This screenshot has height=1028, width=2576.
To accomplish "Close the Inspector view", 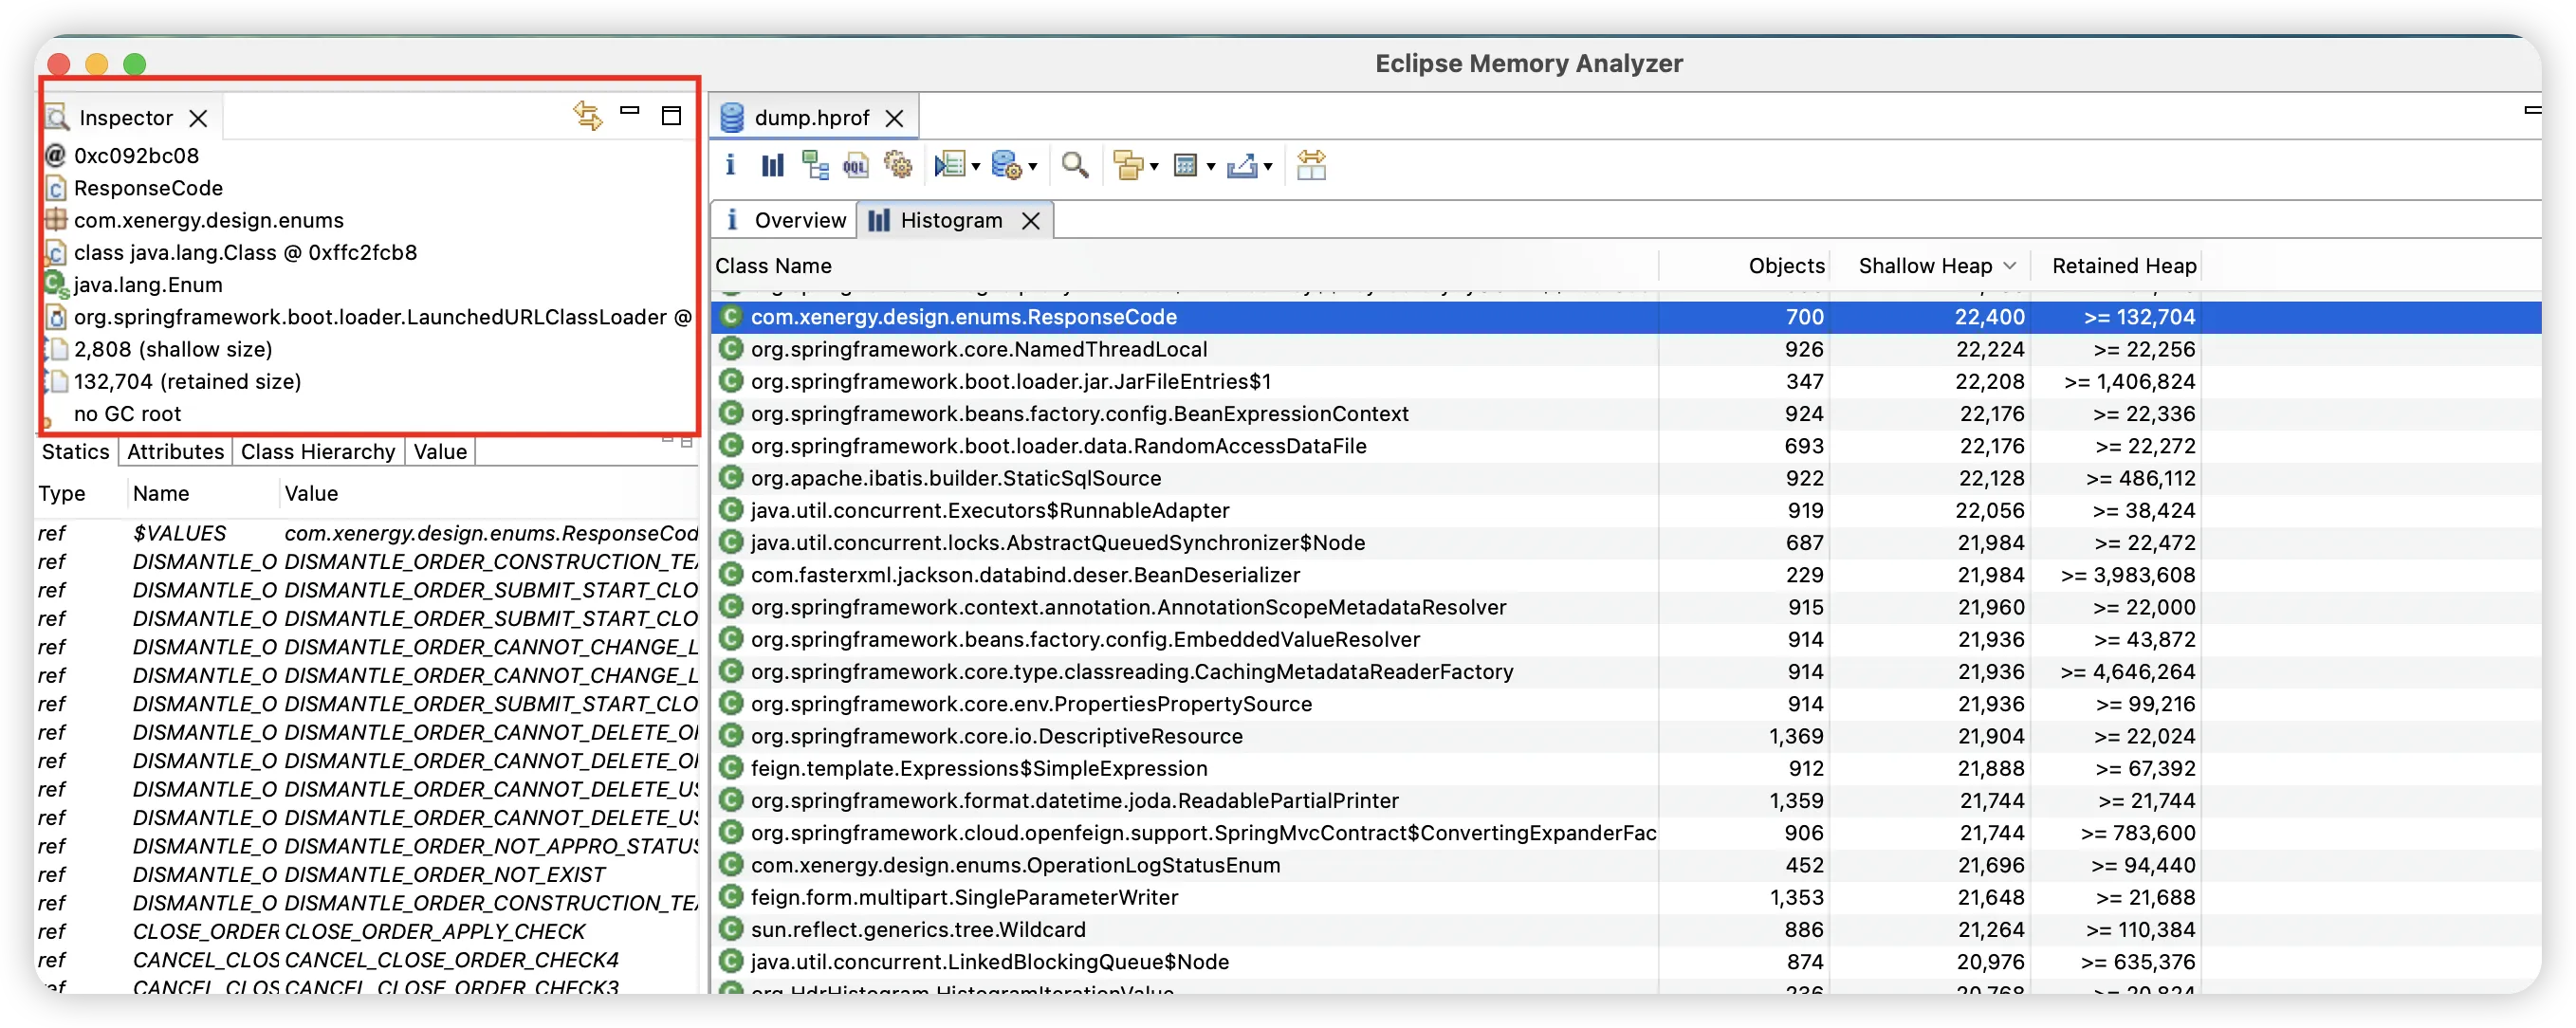I will pos(199,118).
